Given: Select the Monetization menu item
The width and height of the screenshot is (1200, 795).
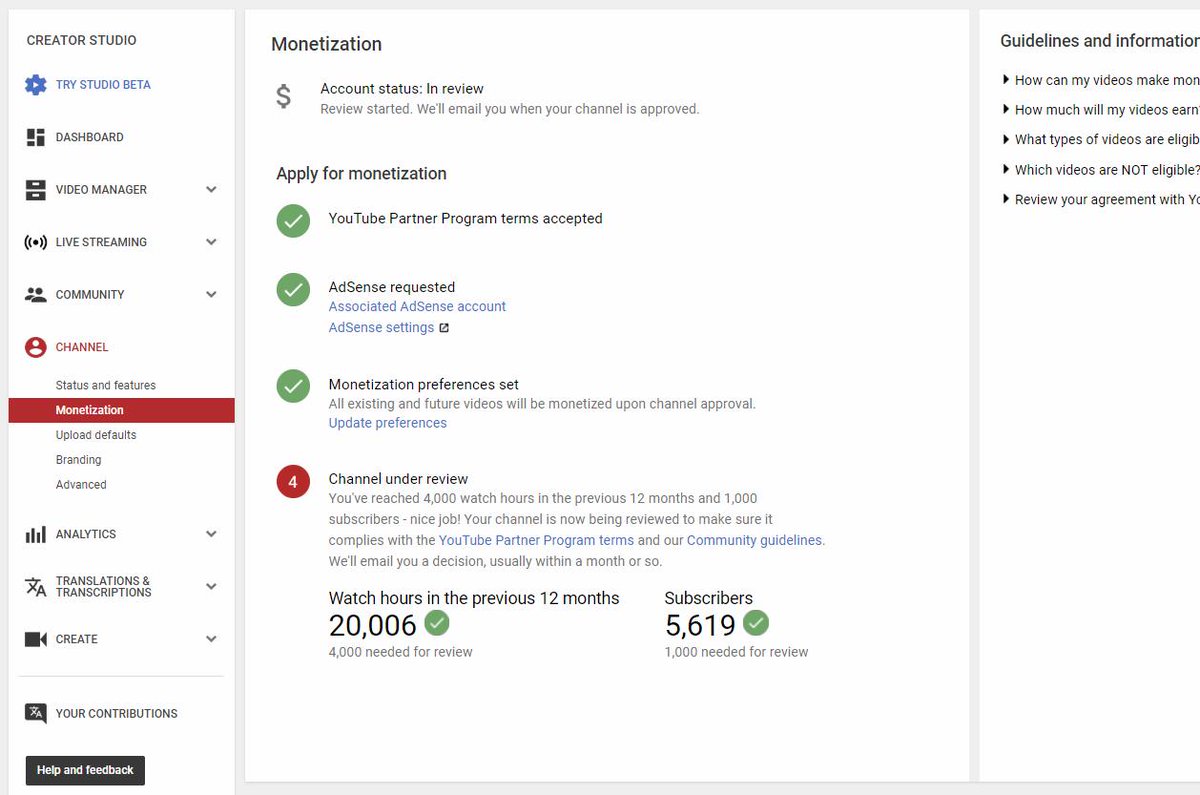Looking at the screenshot, I should (x=121, y=410).
